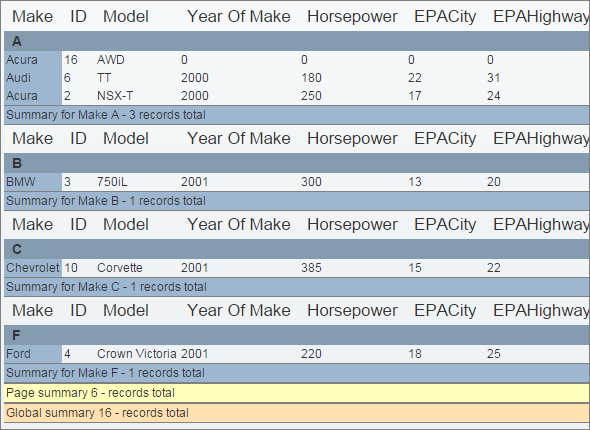Click the group A header row

point(297,41)
